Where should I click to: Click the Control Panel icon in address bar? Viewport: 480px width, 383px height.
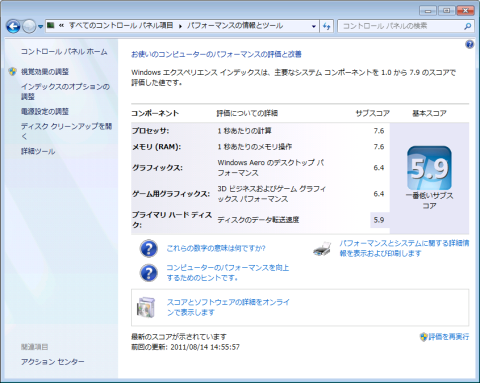pyautogui.click(x=51, y=25)
